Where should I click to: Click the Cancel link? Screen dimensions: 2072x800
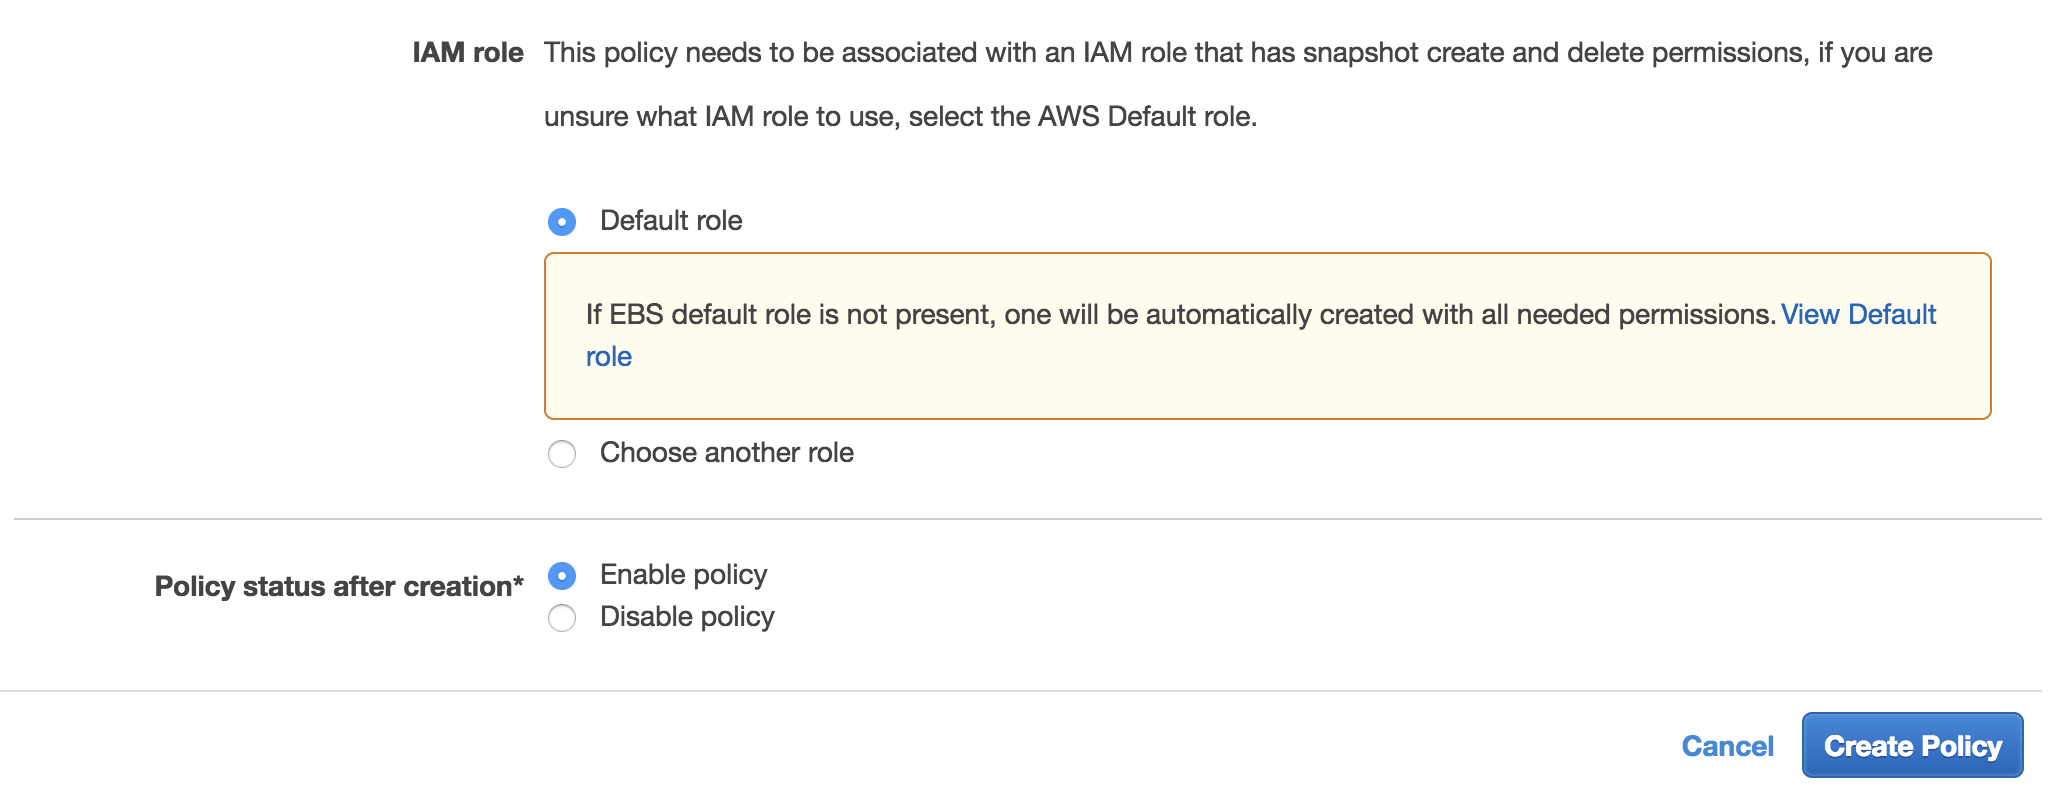1727,746
